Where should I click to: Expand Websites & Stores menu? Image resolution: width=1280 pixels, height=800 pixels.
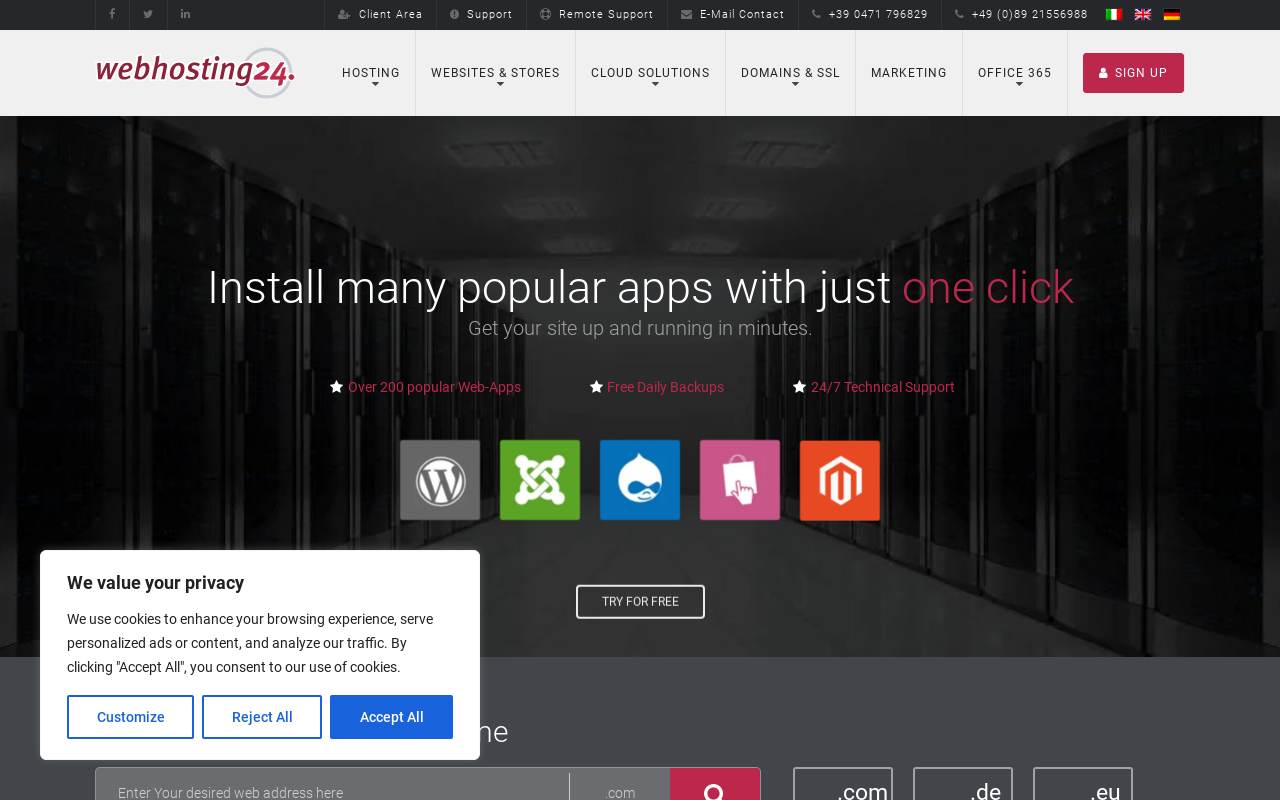point(495,73)
